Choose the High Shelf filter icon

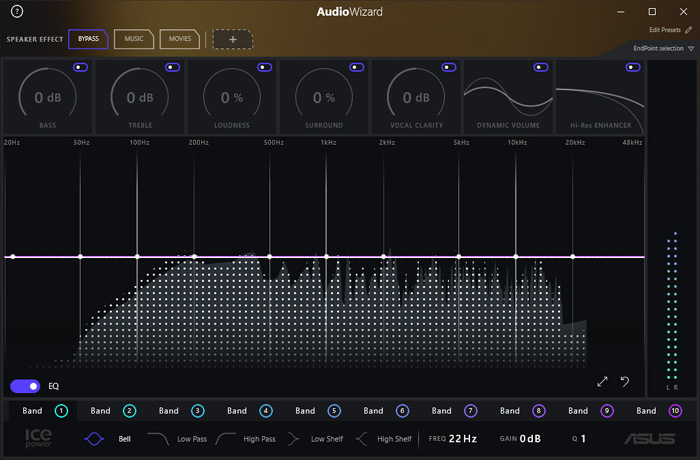pos(361,439)
